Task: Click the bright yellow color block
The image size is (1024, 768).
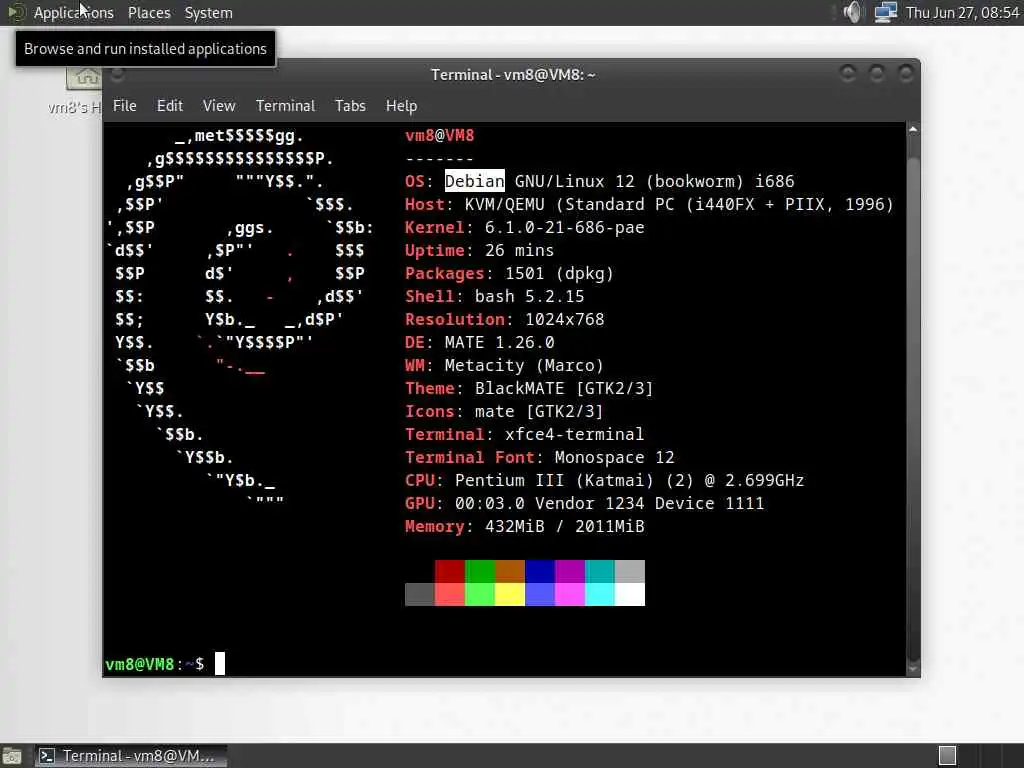Action: 510,594
